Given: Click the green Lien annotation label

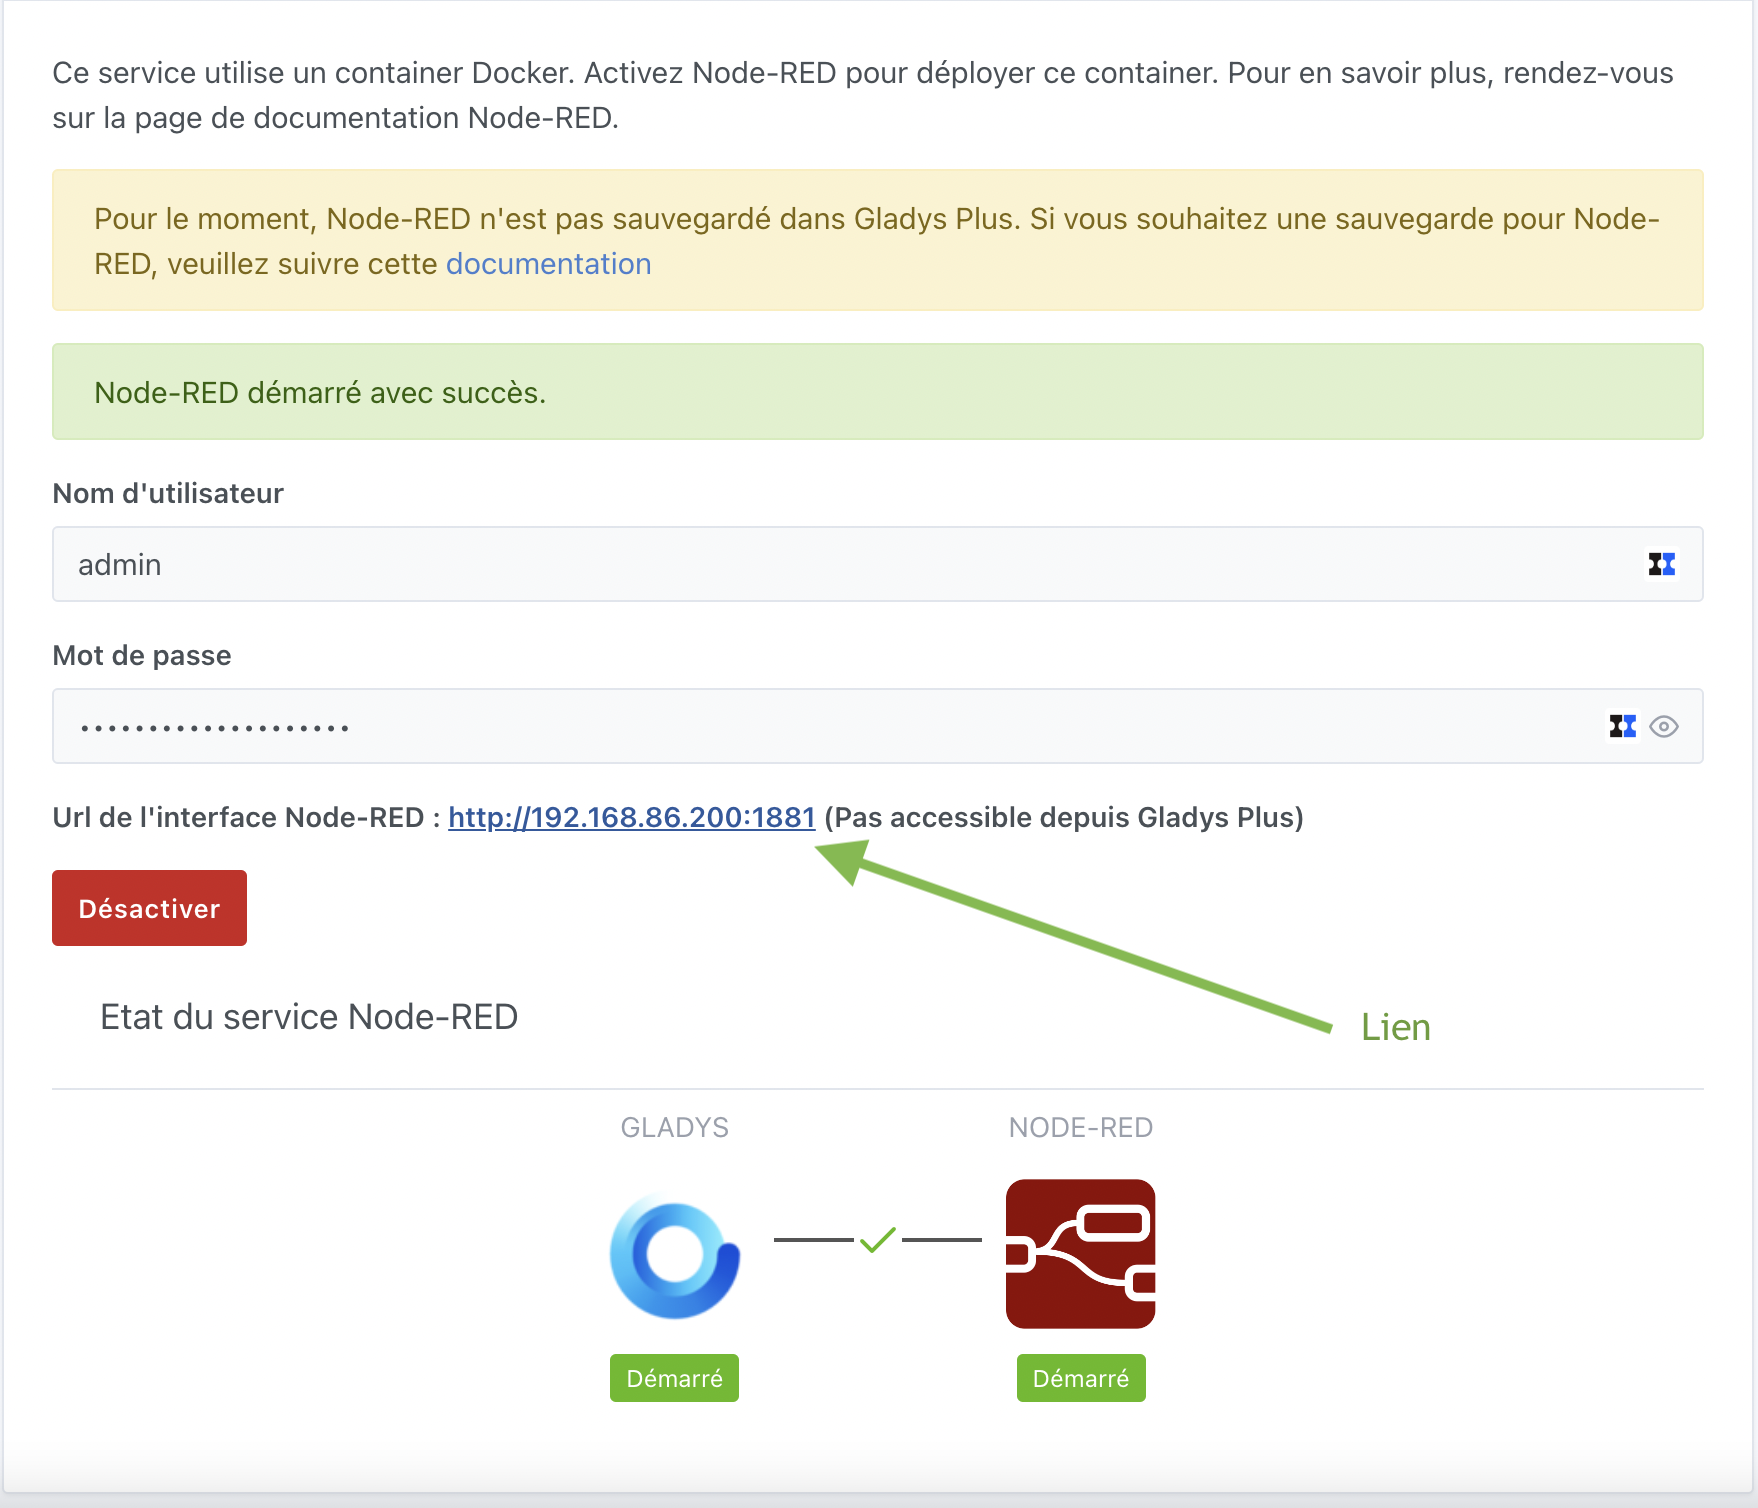Looking at the screenshot, I should click(x=1395, y=1028).
